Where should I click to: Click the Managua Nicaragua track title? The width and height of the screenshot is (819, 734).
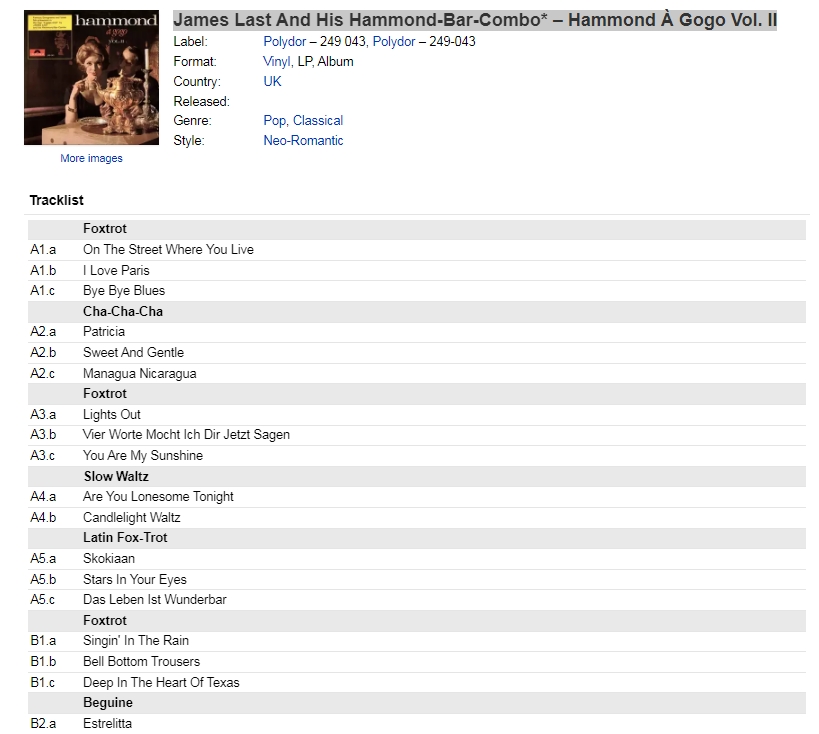click(139, 374)
